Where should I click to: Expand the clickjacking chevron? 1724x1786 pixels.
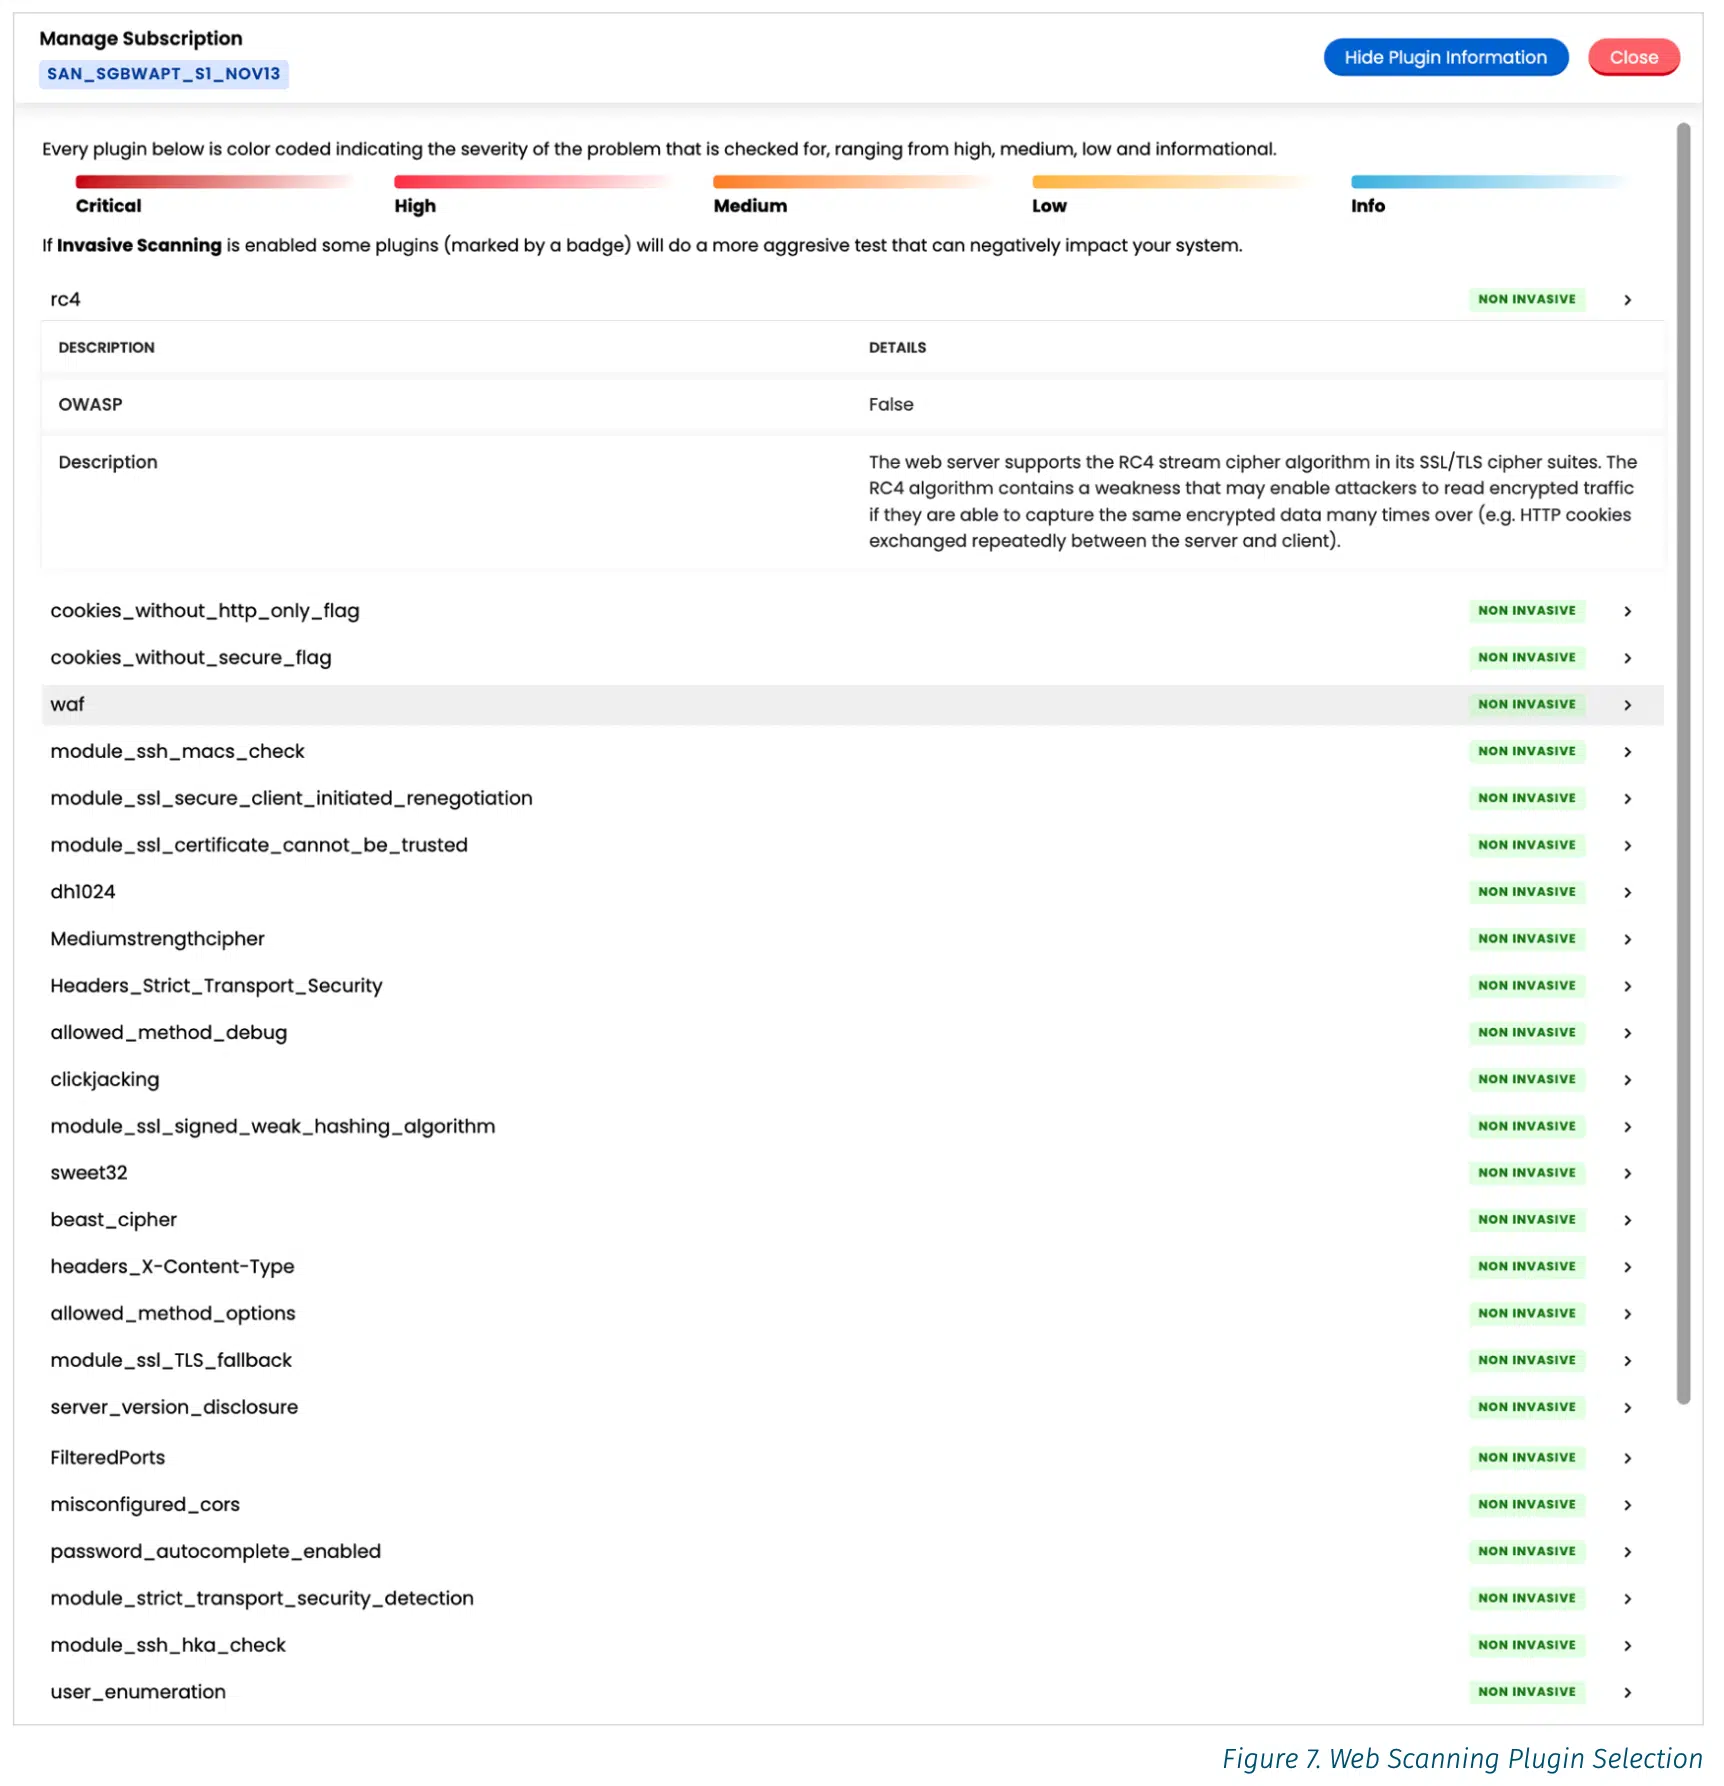tap(1627, 1080)
